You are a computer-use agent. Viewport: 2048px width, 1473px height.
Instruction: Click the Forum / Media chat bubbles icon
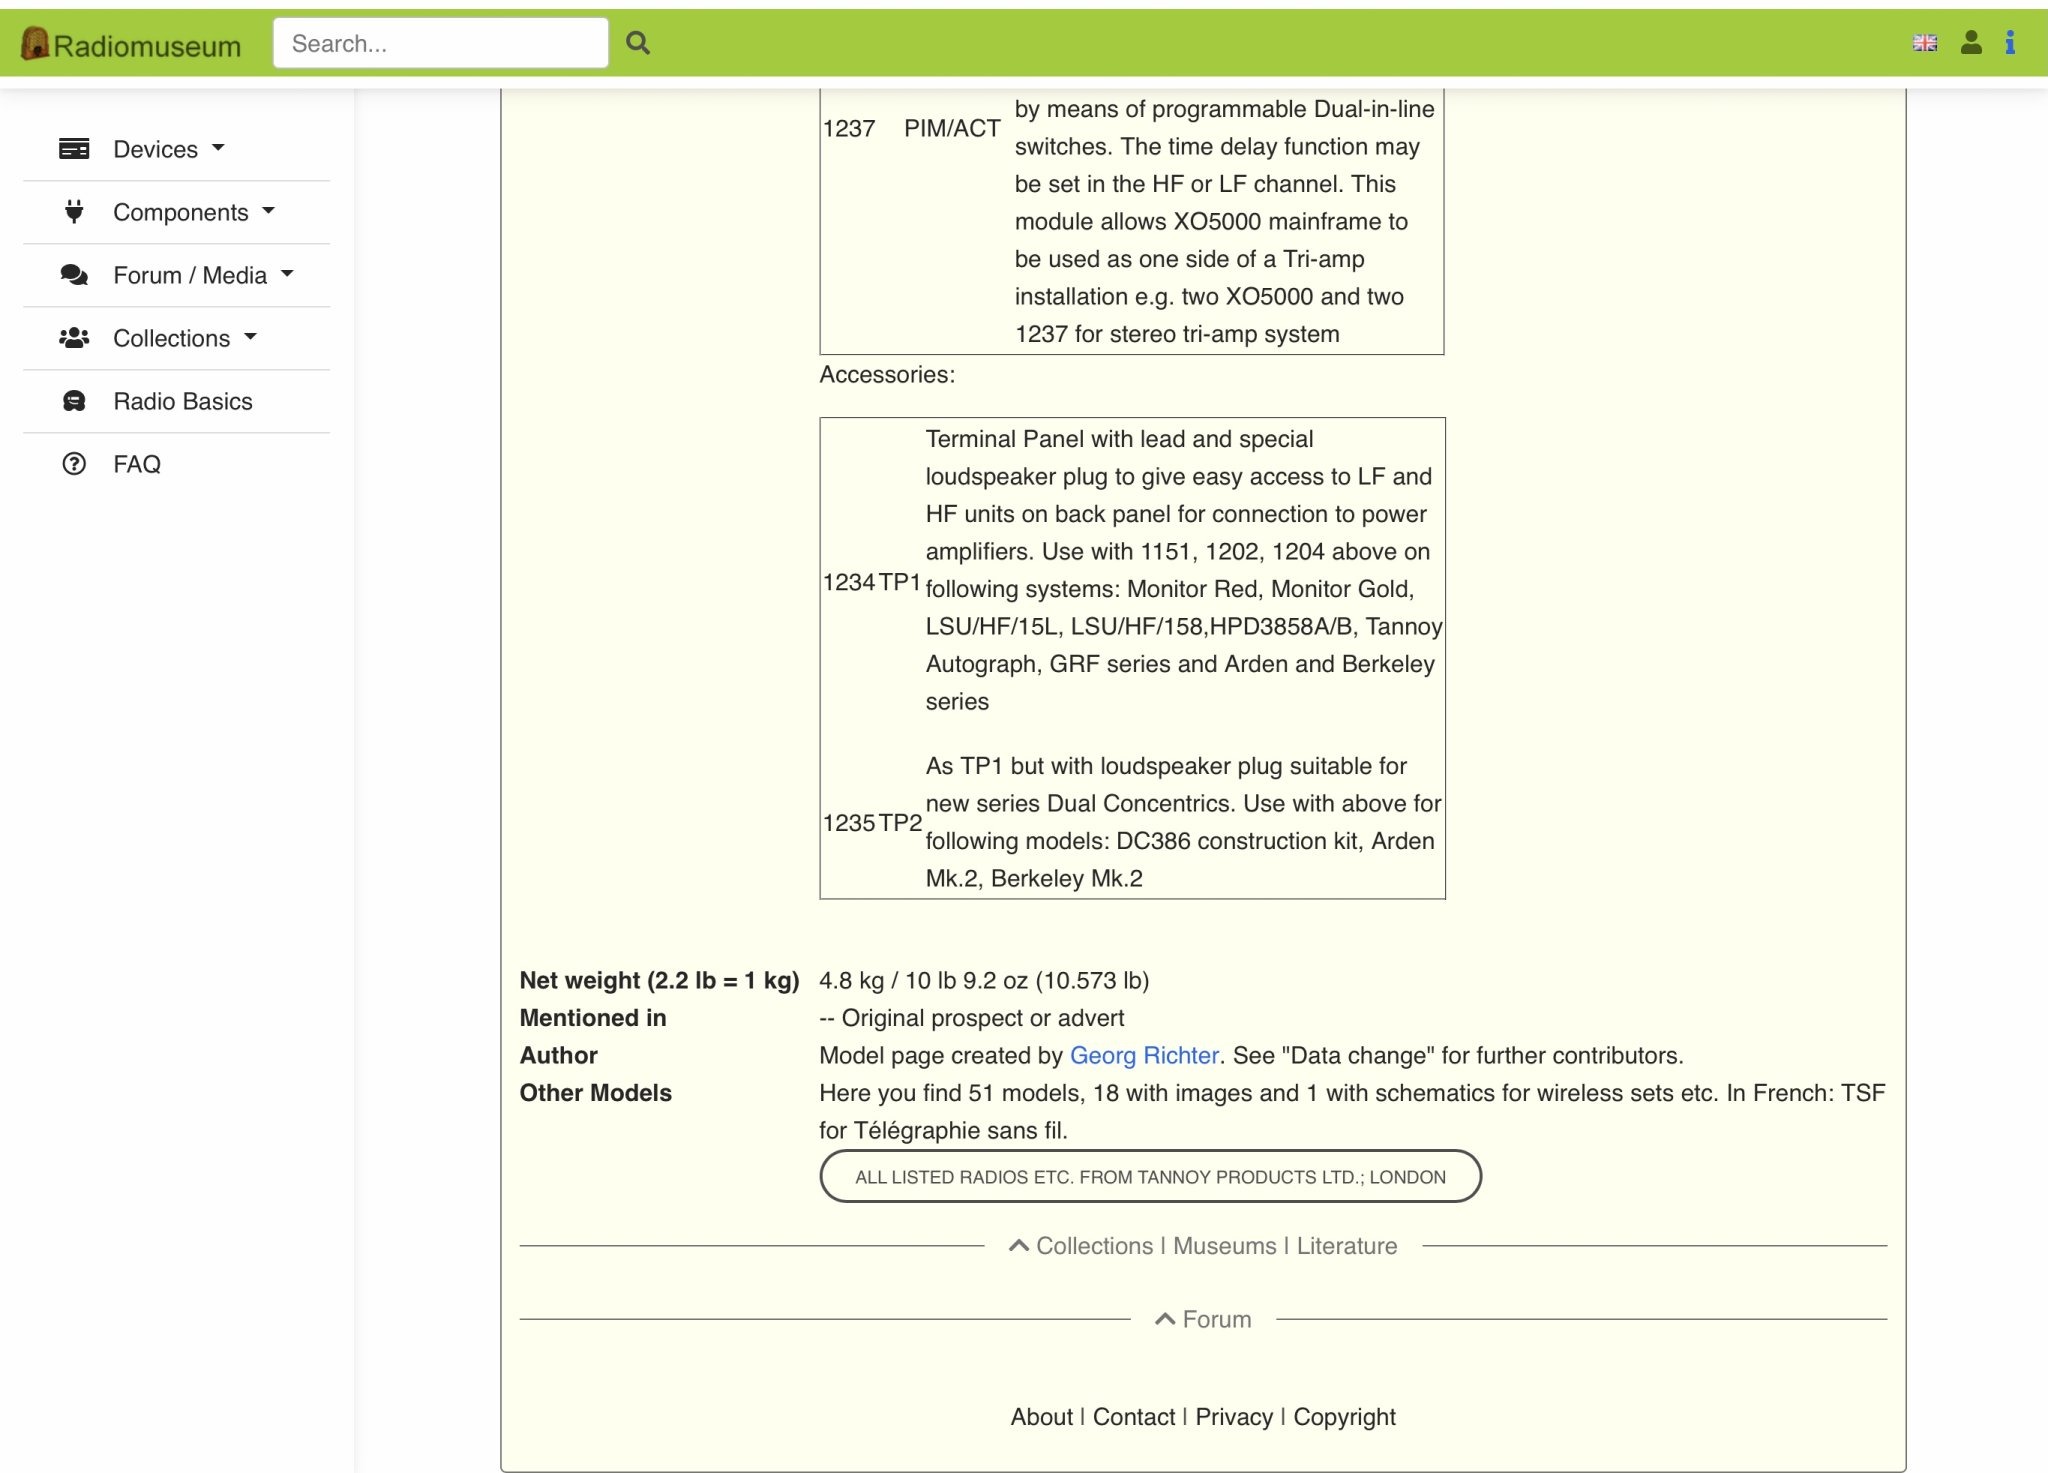(74, 275)
